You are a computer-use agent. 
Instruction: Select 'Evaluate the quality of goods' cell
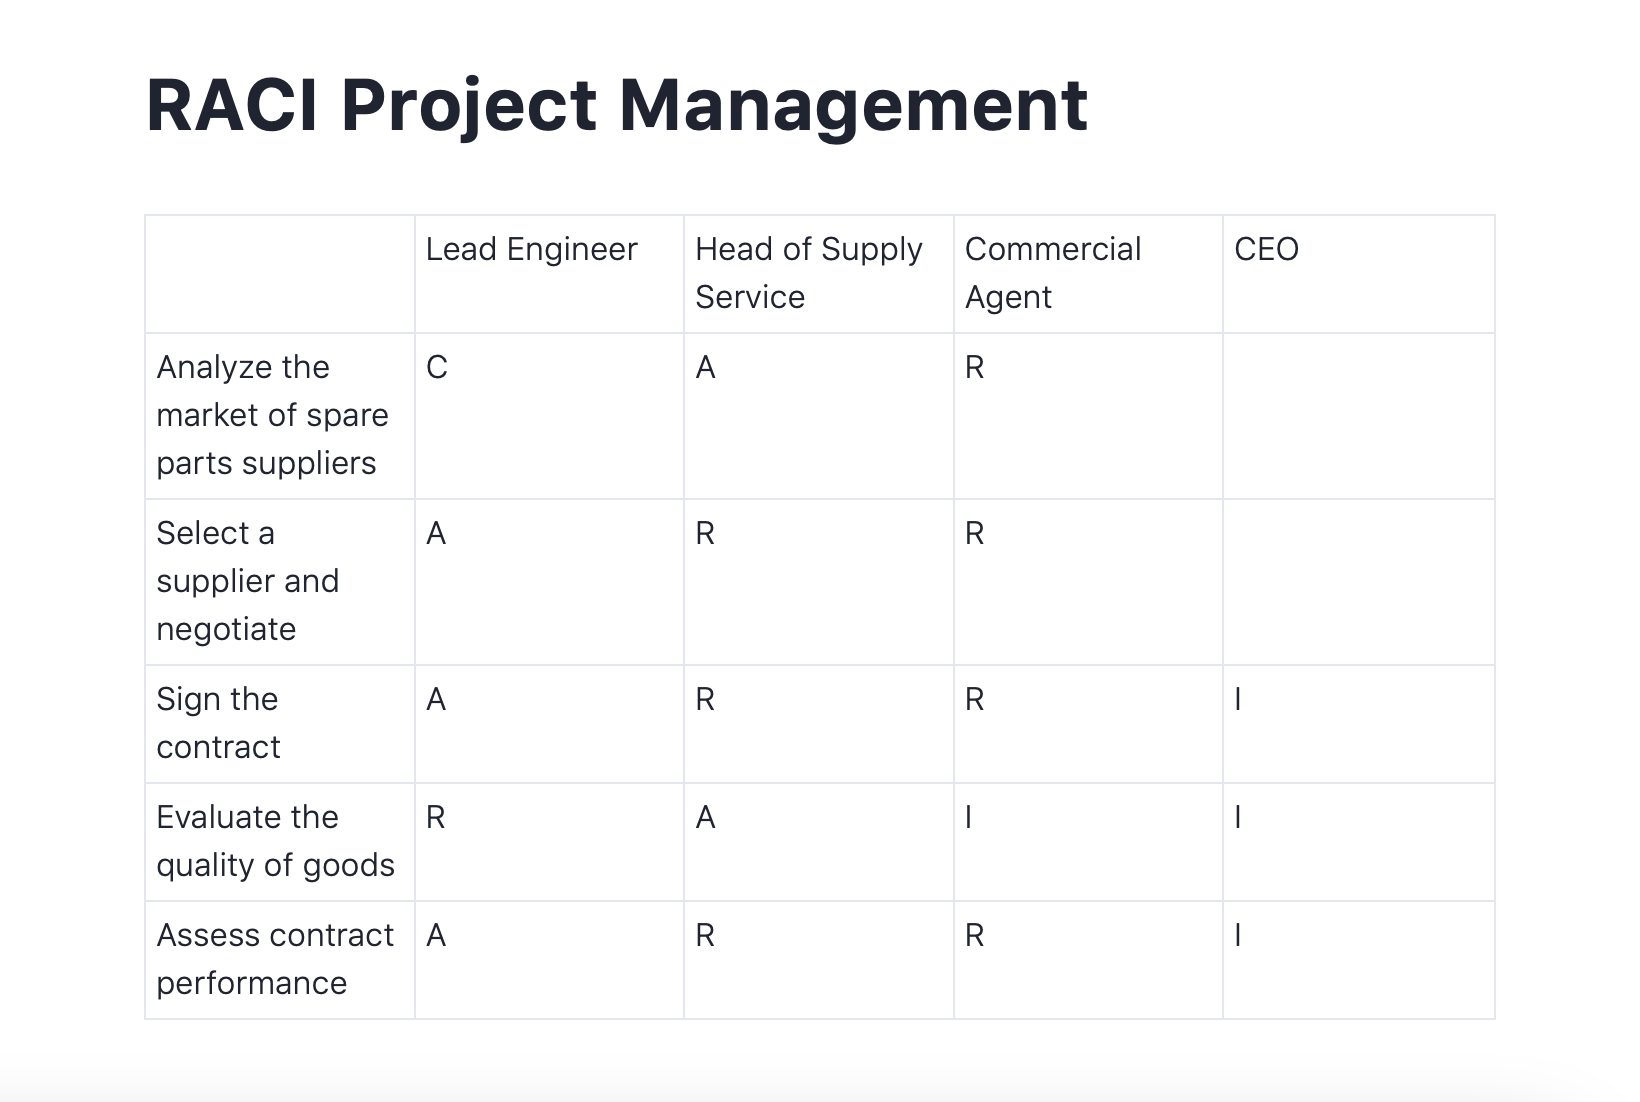point(275,841)
